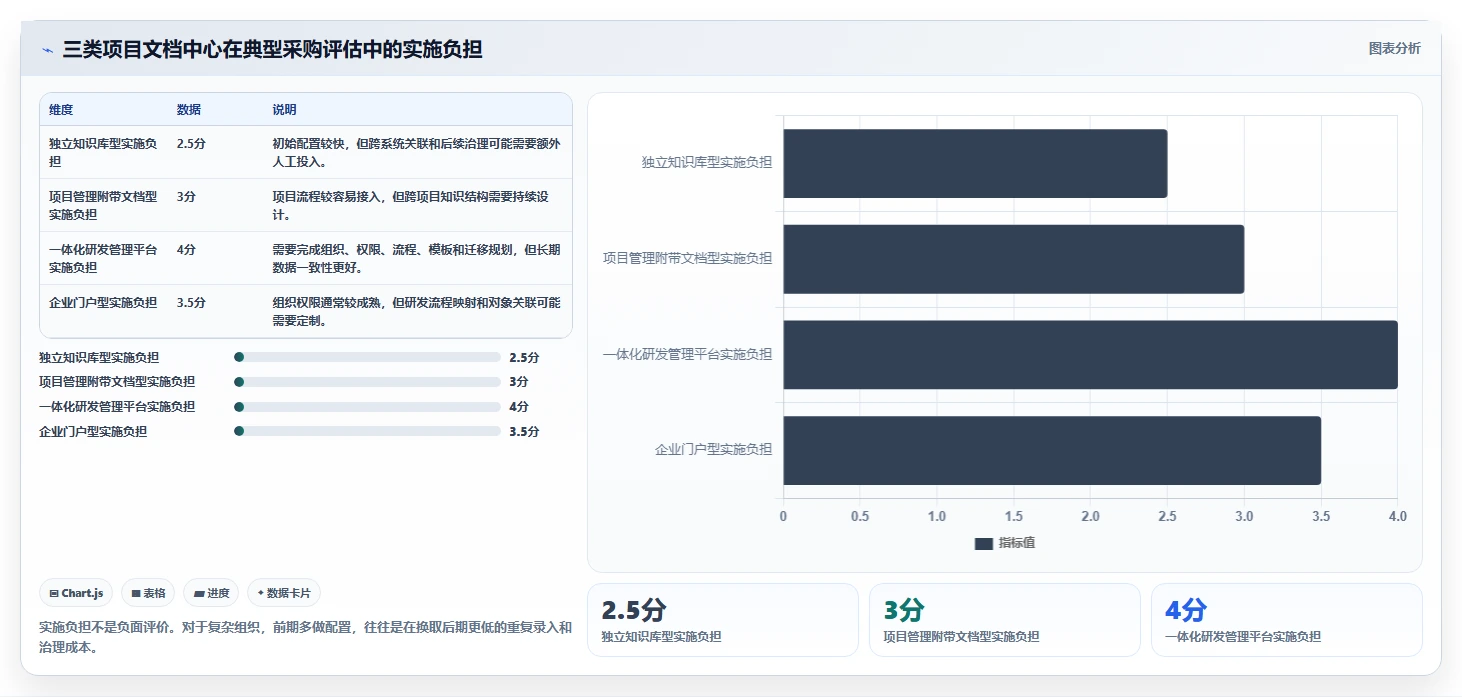Click the 一体化研发管理平台实施负担 progress bar
Screen dimensions: 1462x697
pyautogui.click(x=367, y=407)
